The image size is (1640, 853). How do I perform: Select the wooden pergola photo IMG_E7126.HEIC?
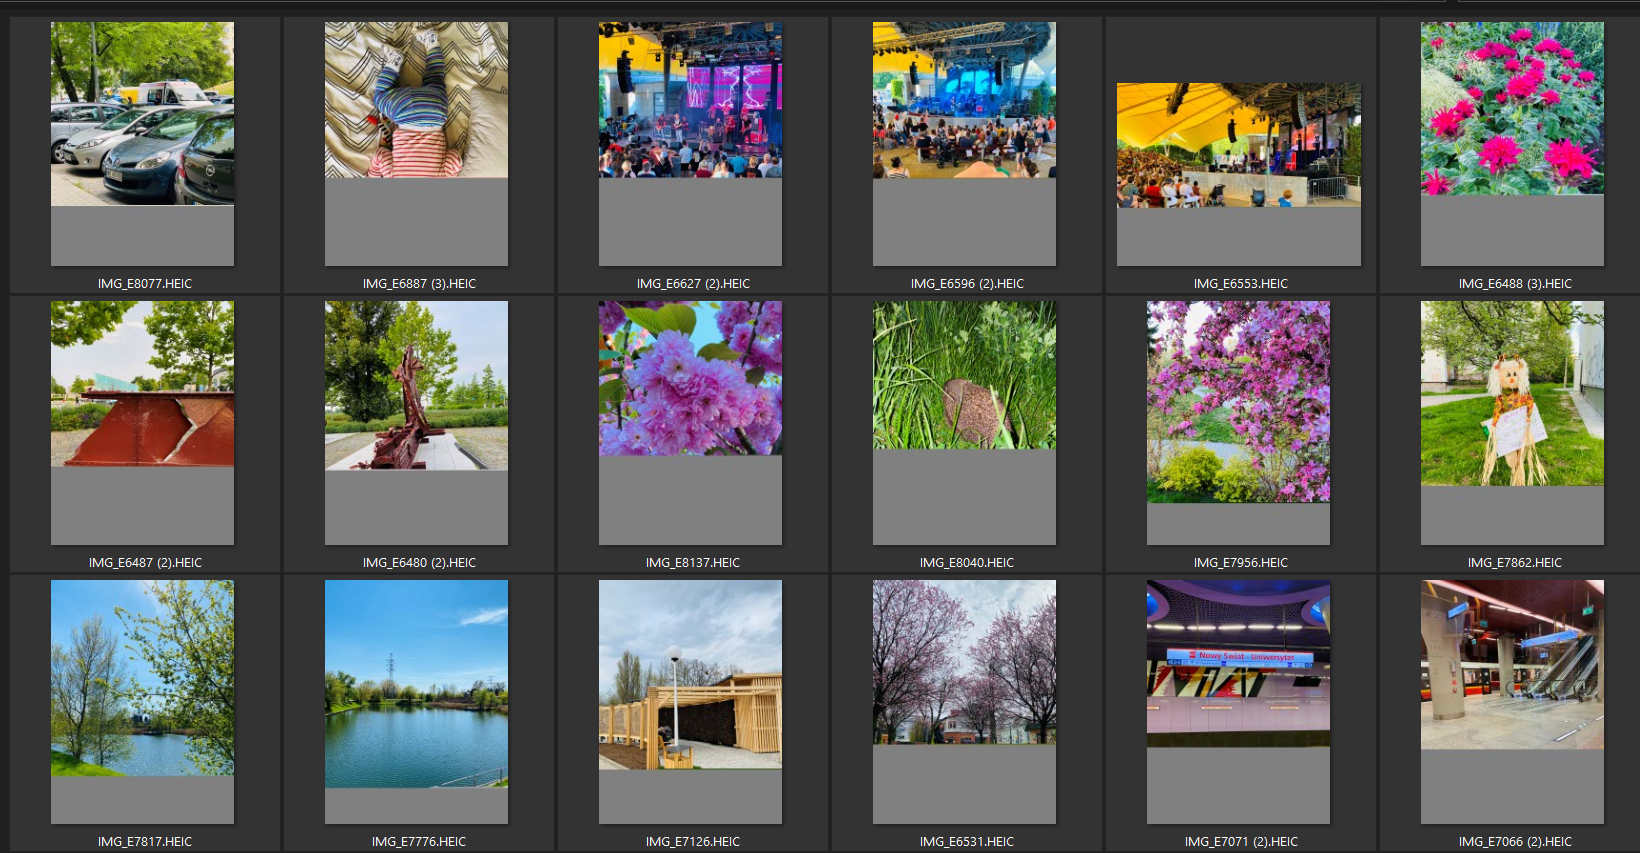[x=690, y=675]
